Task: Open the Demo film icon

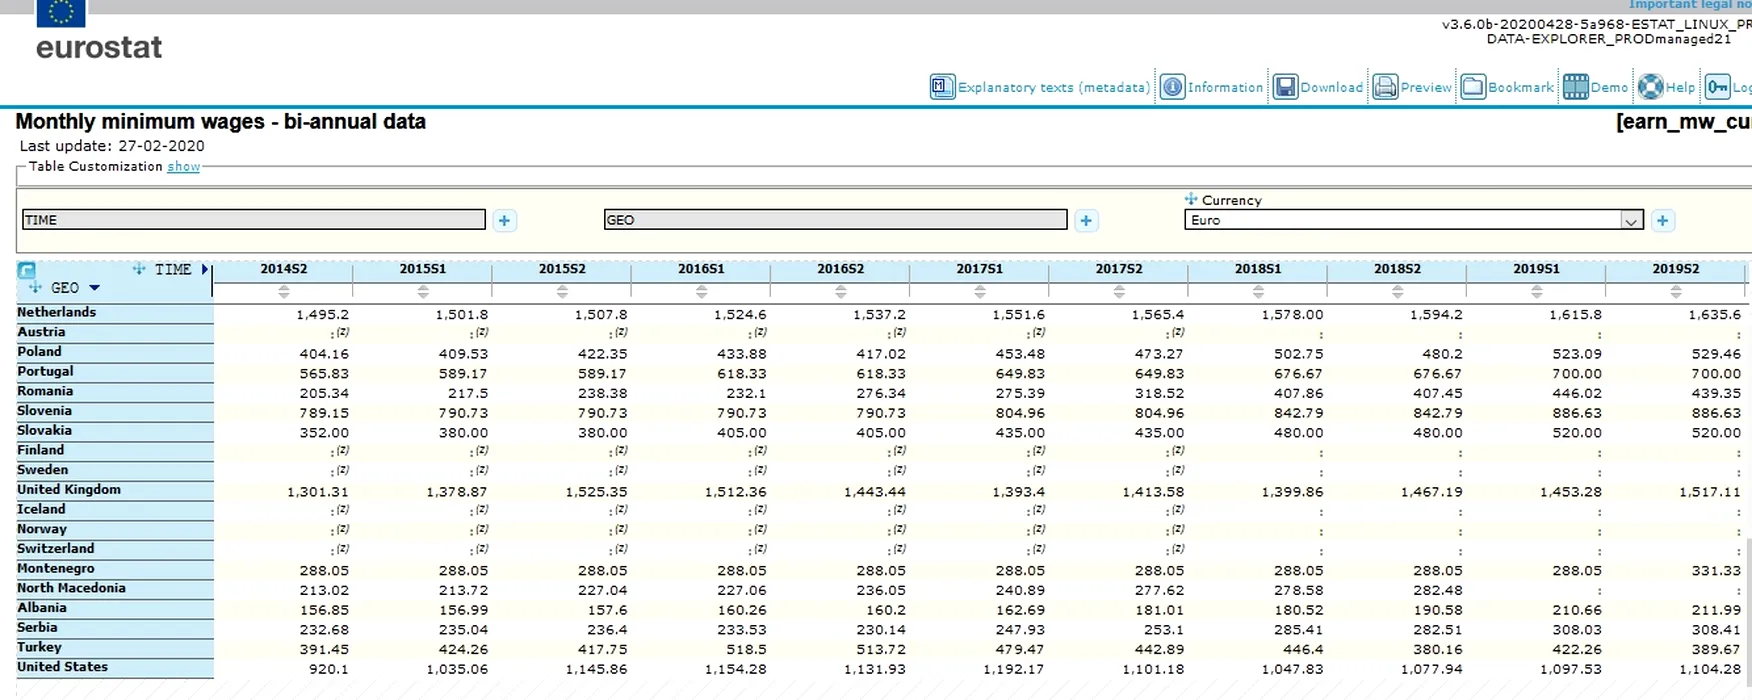Action: tap(1576, 87)
